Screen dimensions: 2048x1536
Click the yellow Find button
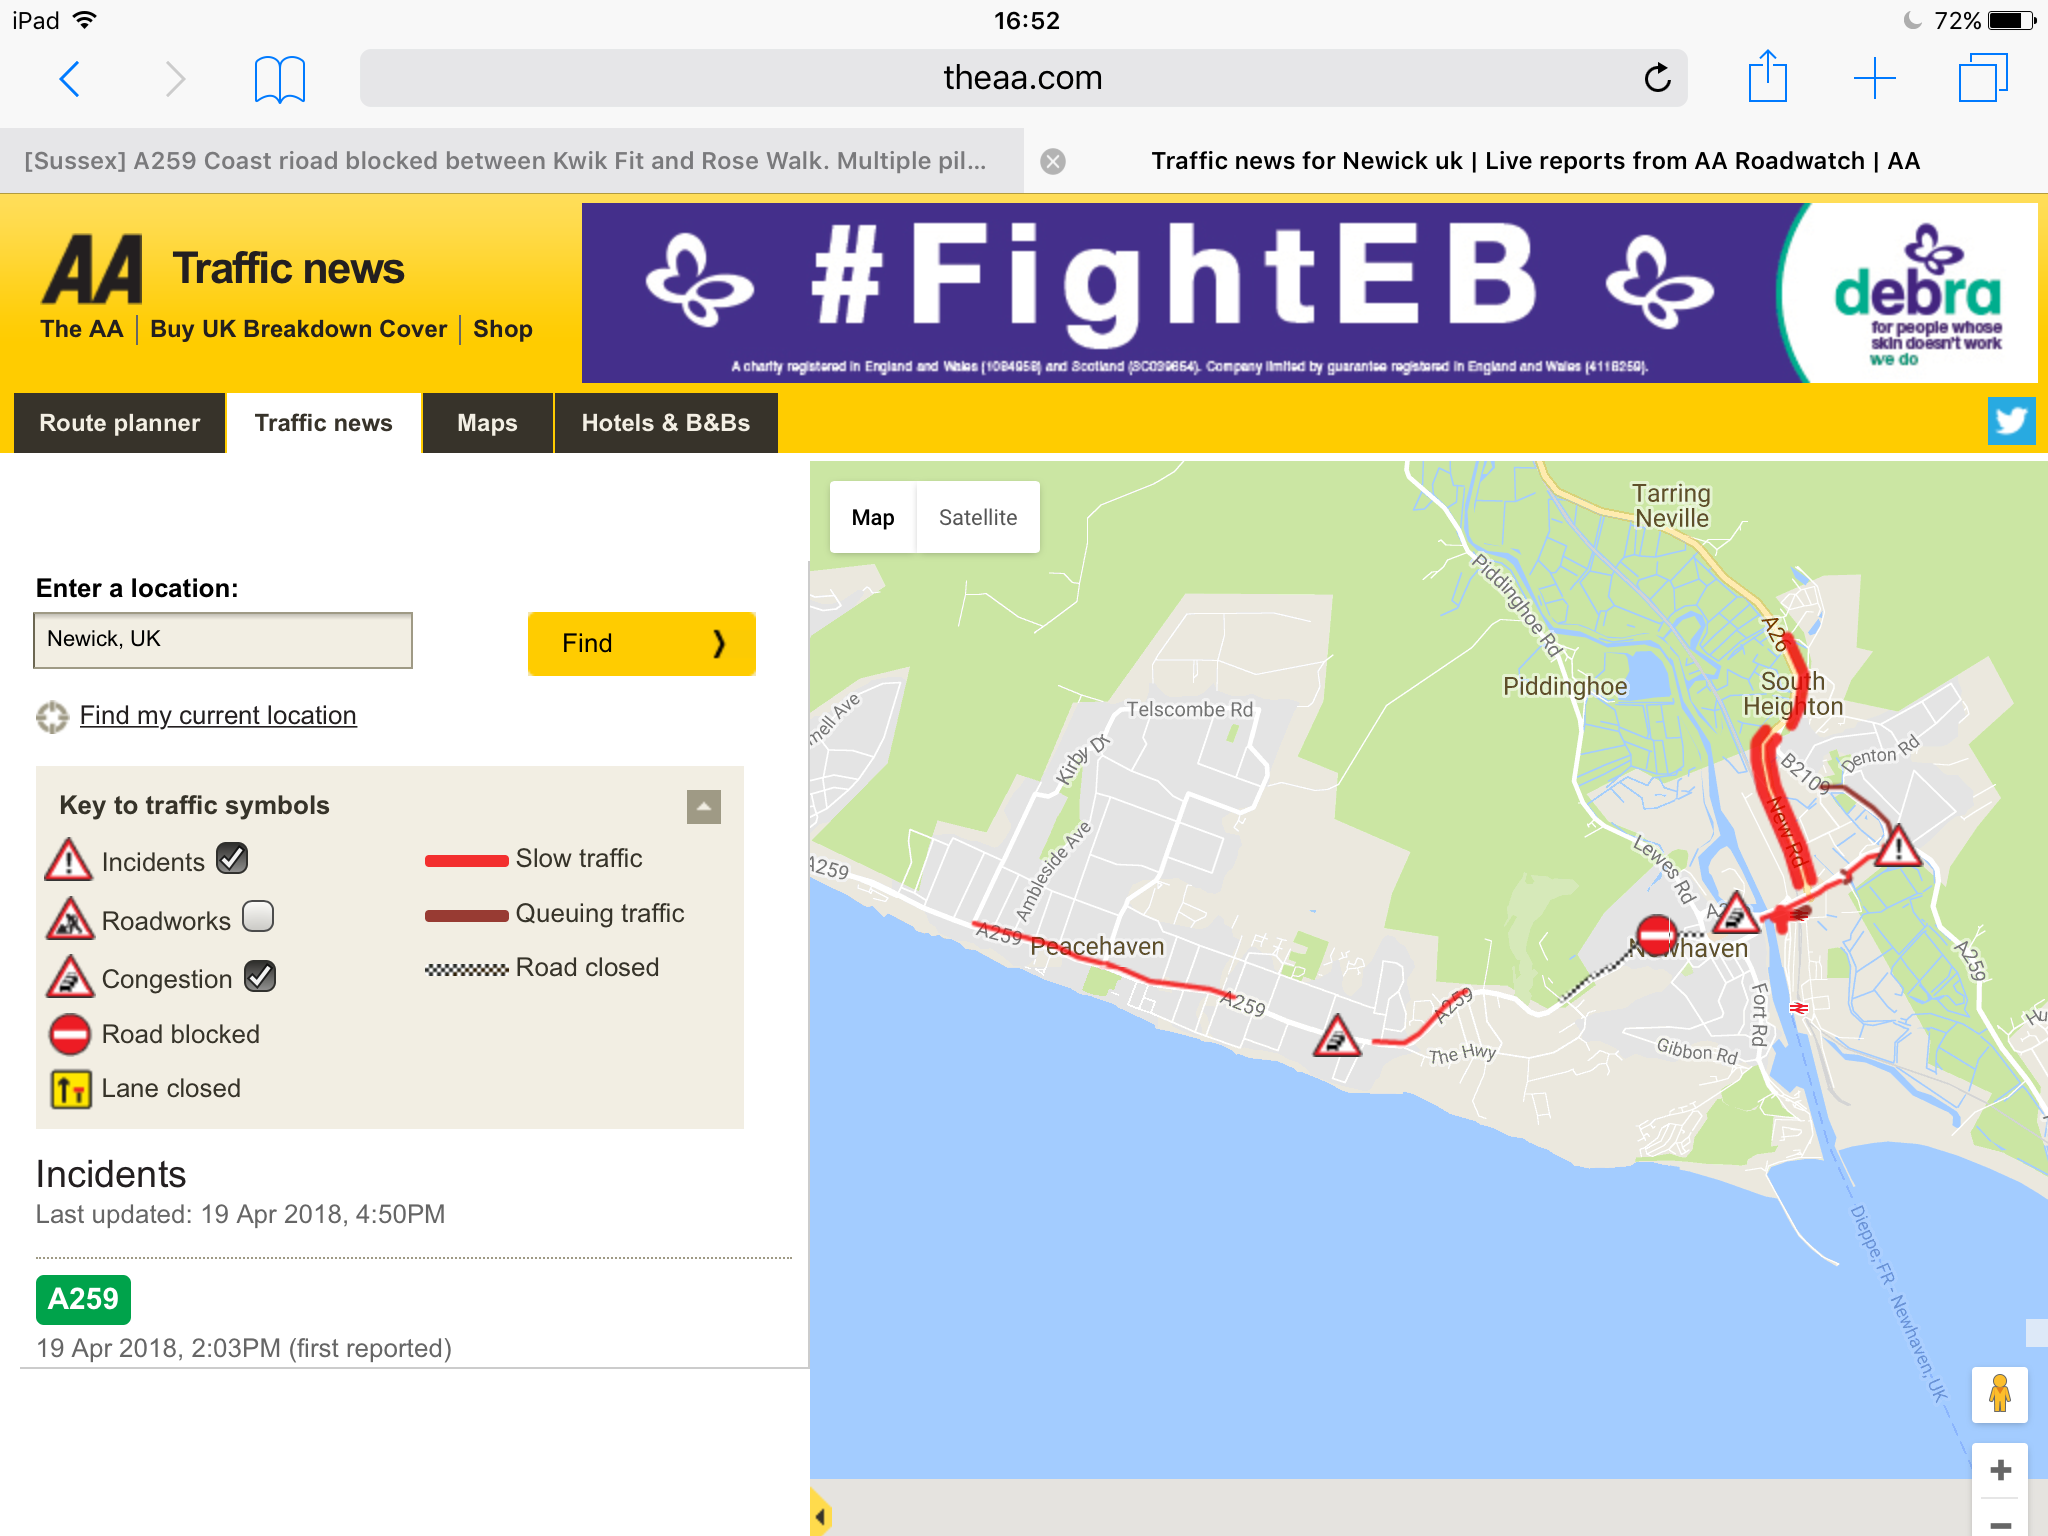pos(641,643)
